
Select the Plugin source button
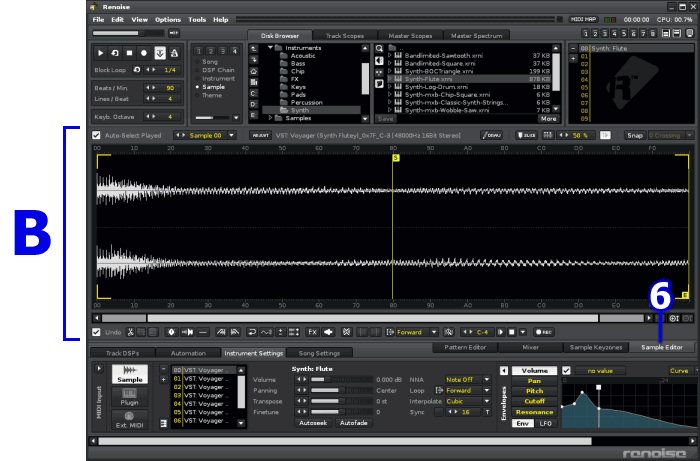pos(129,397)
